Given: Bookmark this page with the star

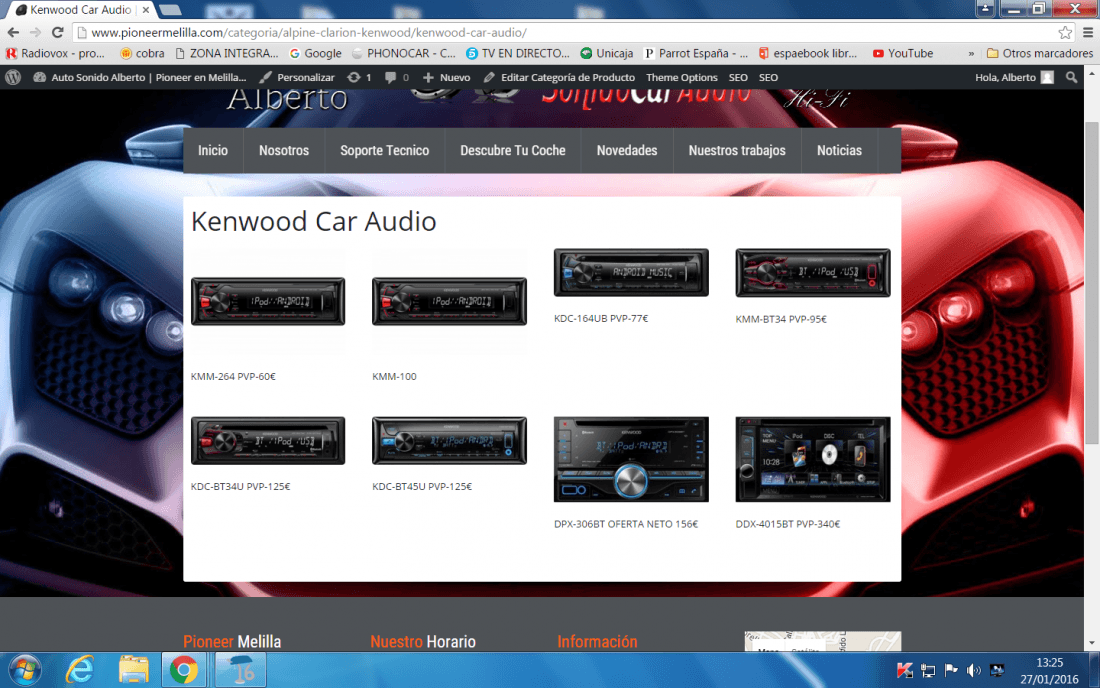Looking at the screenshot, I should pyautogui.click(x=1065, y=32).
